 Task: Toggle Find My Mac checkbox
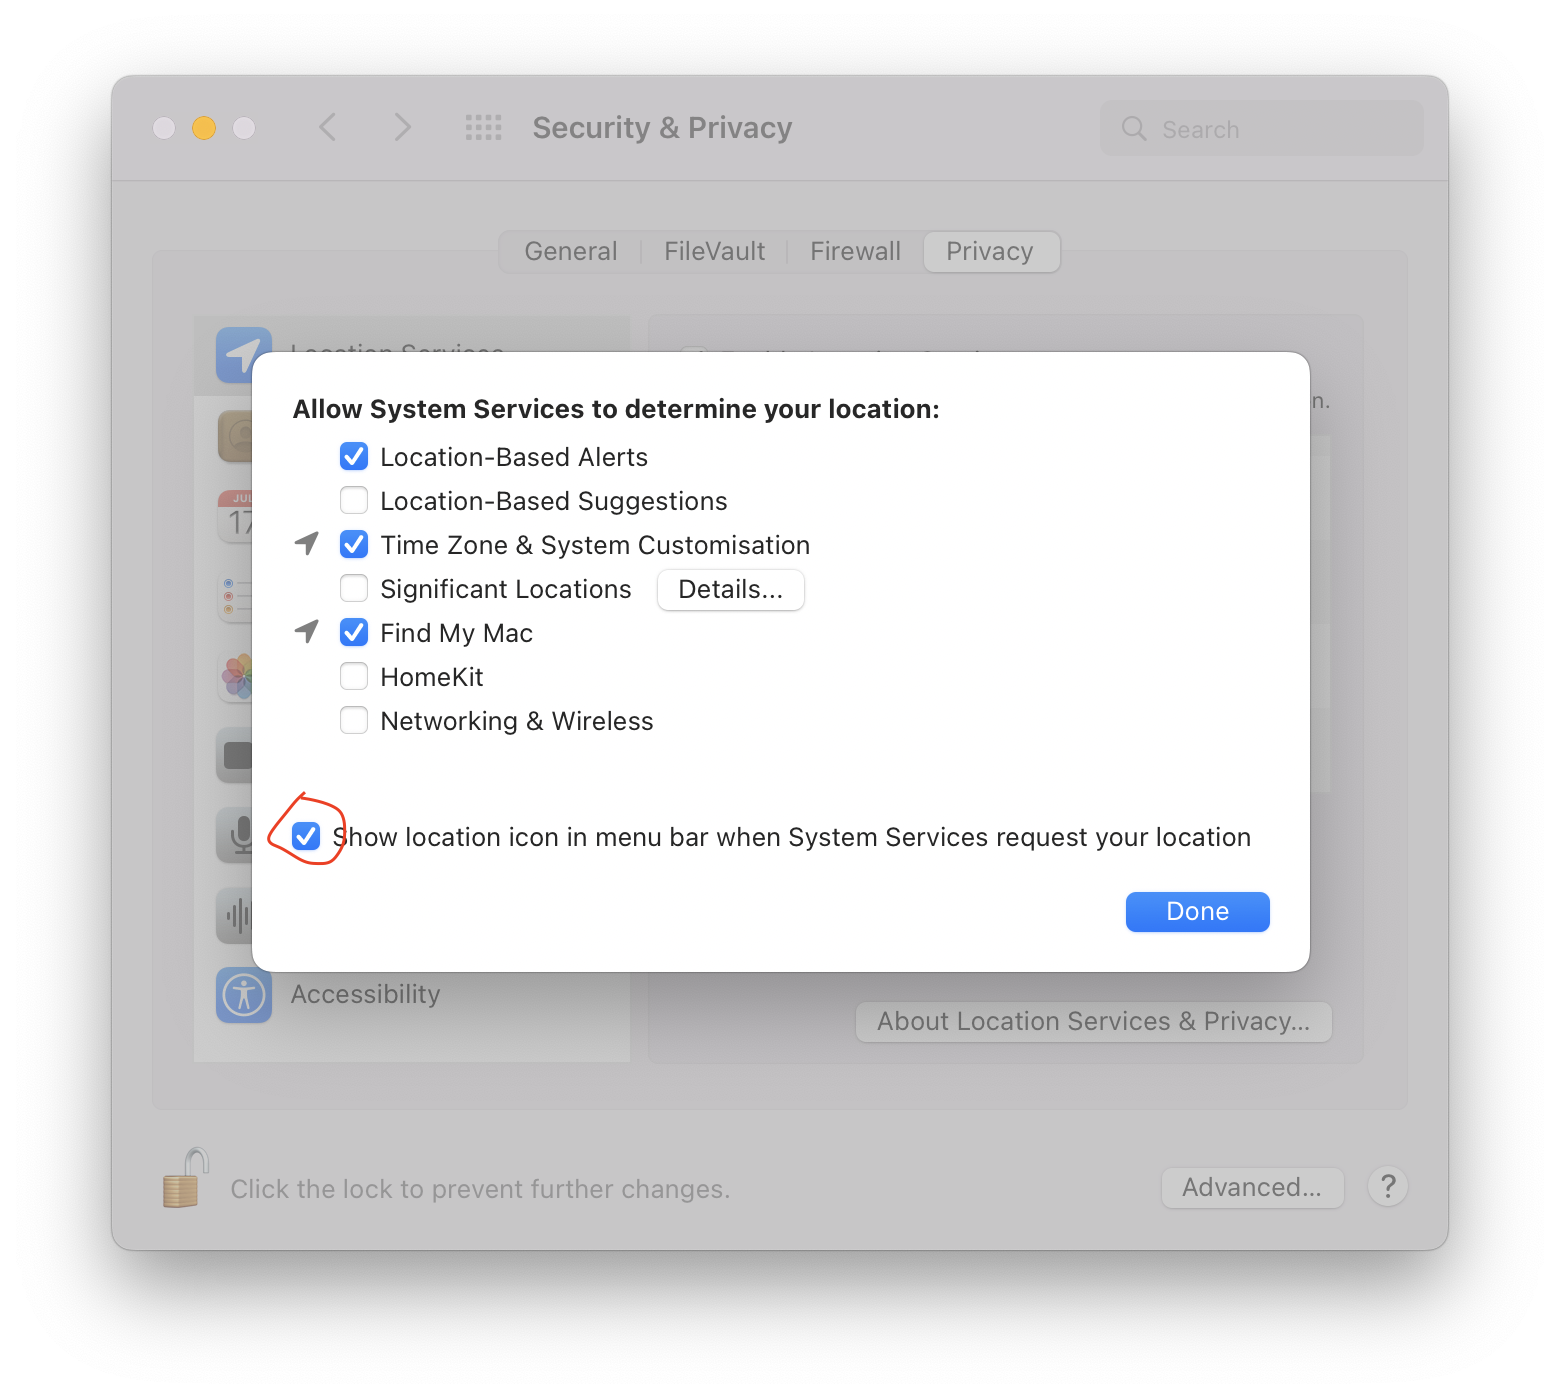pos(354,633)
